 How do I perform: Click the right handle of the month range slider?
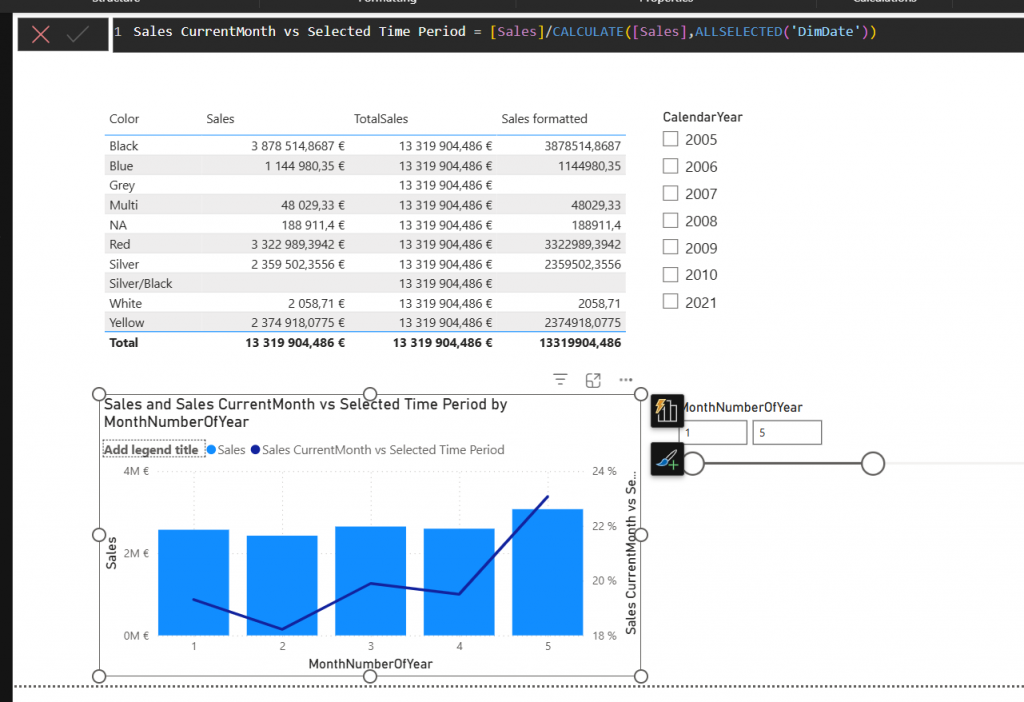click(873, 463)
